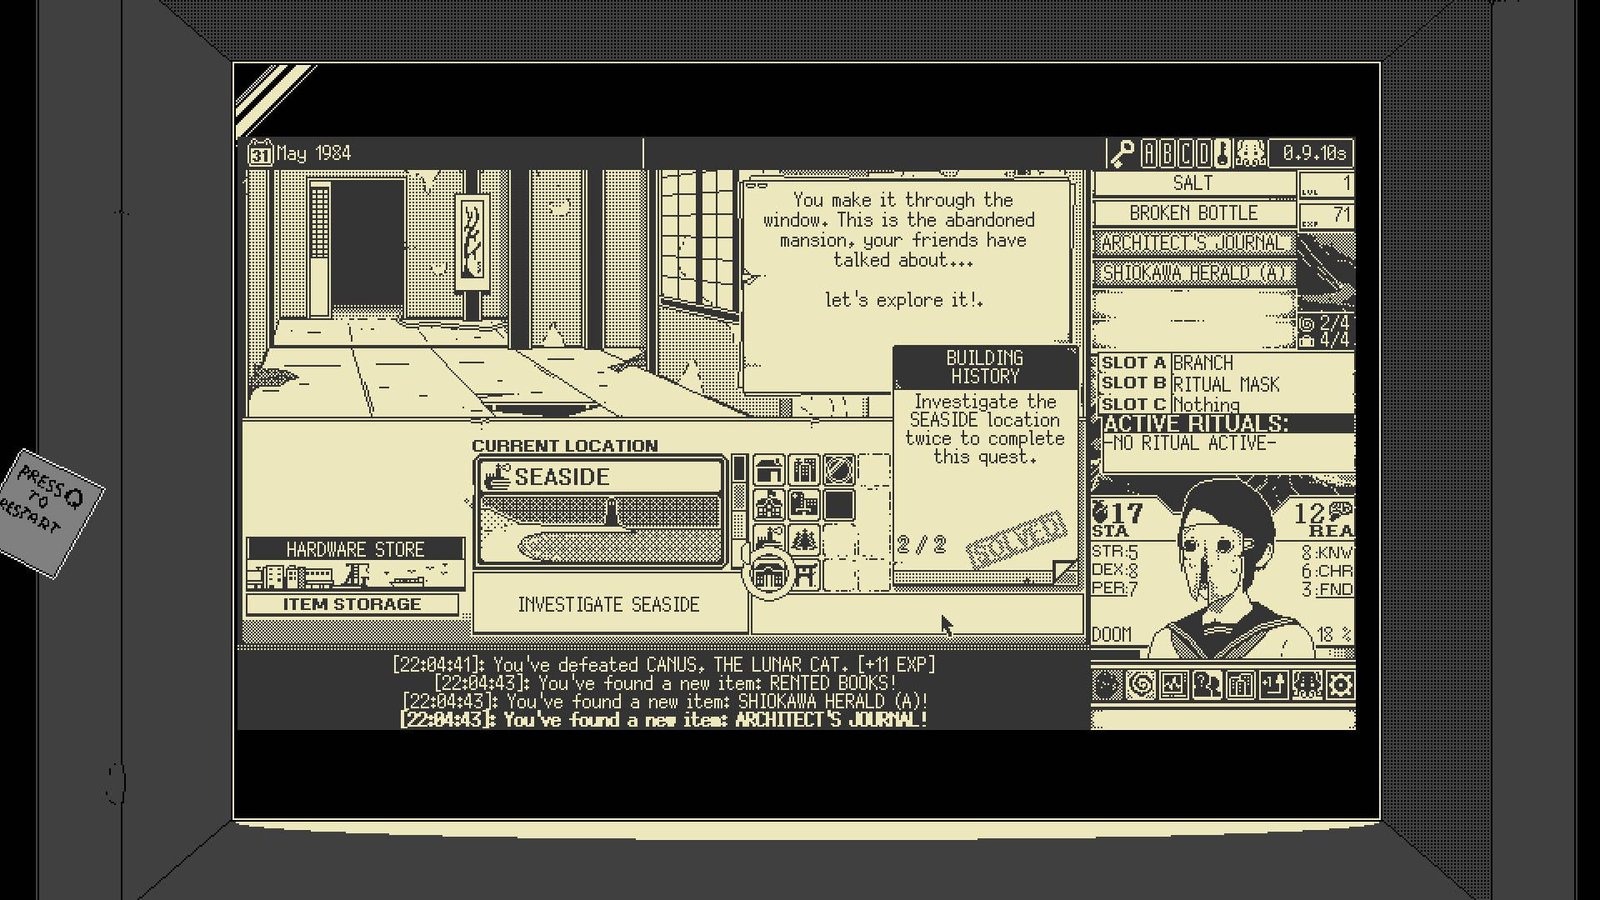Open the old god octopus icon
The width and height of the screenshot is (1600, 900).
1307,685
